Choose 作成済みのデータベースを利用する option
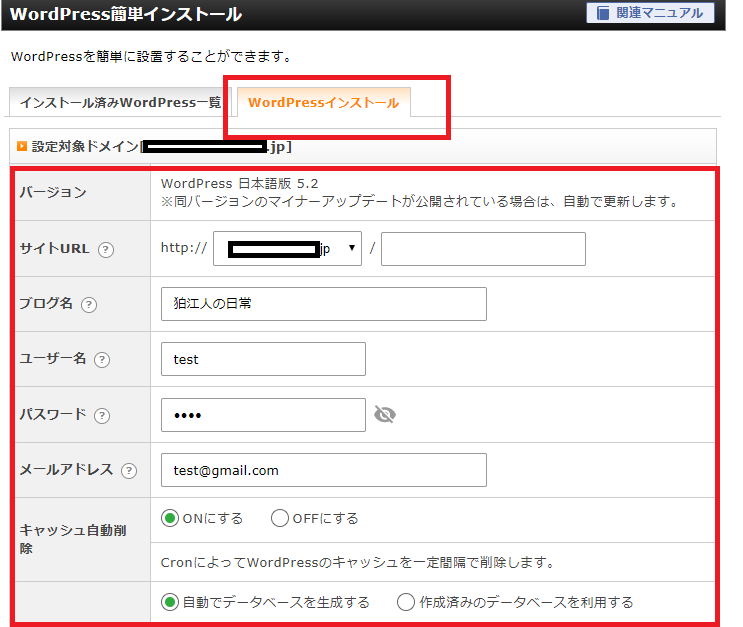 pos(406,602)
